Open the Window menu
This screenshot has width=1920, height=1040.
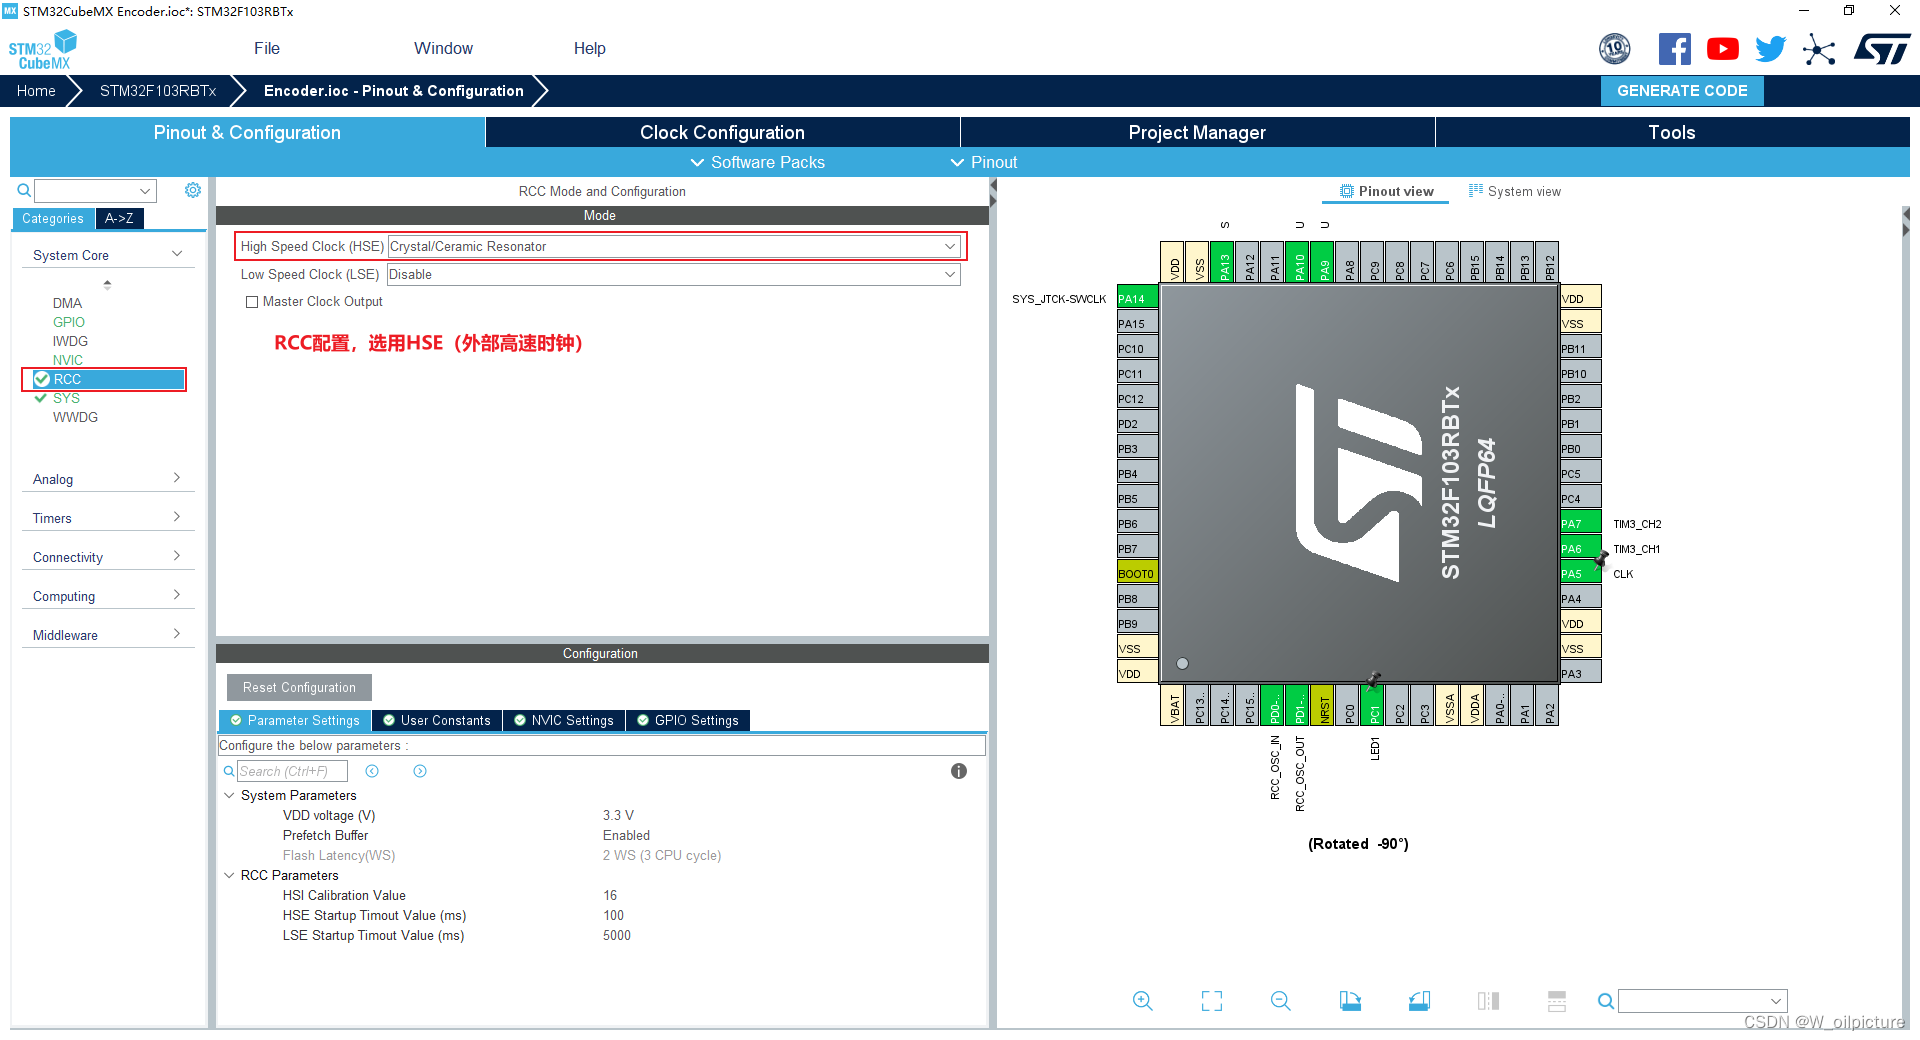point(443,48)
